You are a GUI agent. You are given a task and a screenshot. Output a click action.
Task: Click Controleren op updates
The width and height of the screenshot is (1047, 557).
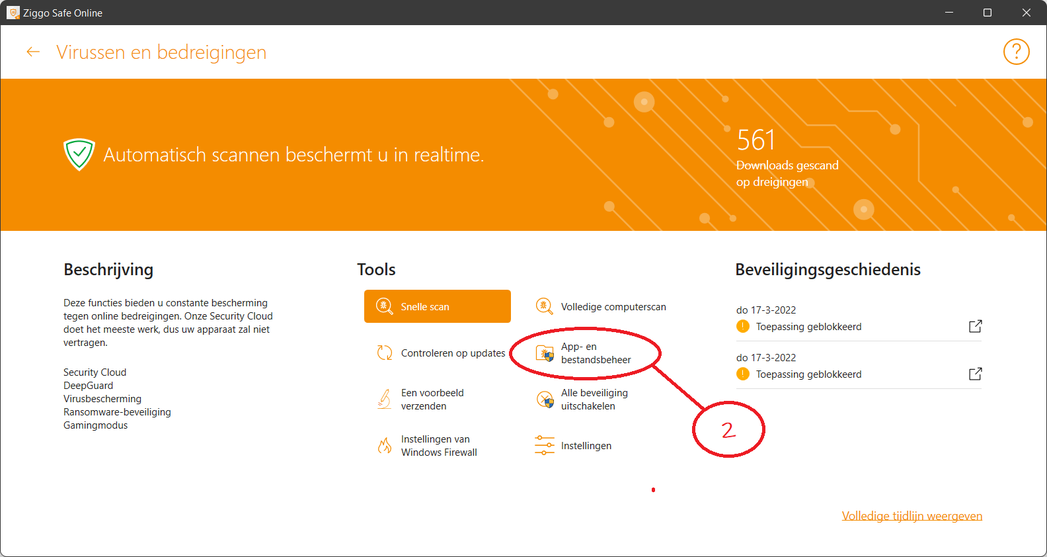tap(441, 353)
